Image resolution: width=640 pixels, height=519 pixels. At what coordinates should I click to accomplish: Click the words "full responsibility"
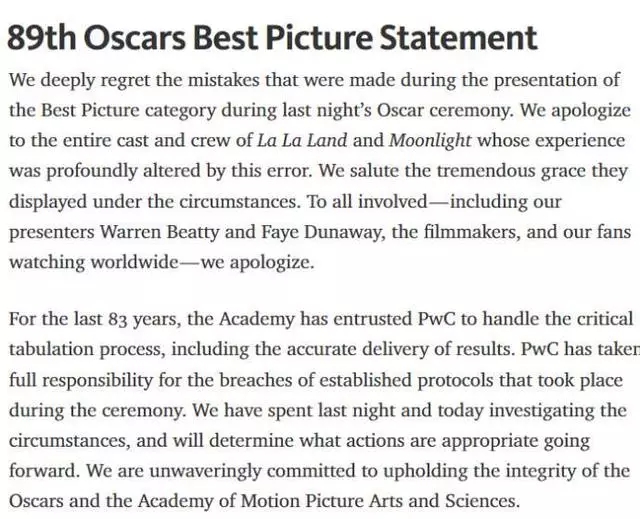click(x=80, y=380)
